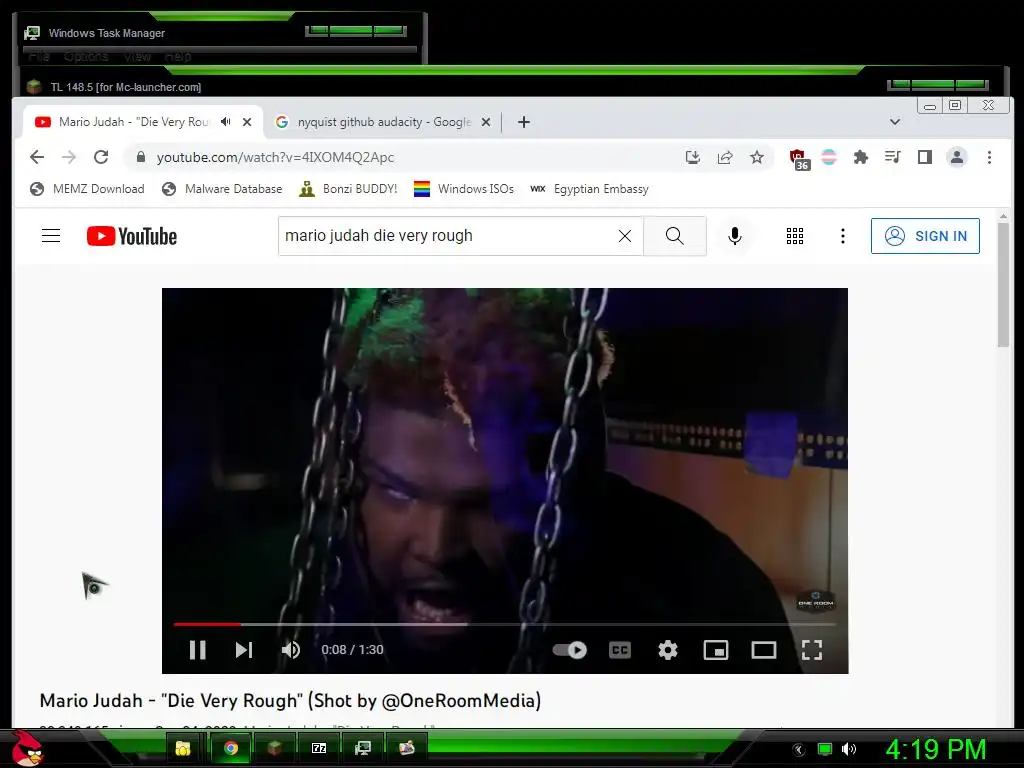1024x768 pixels.
Task: Mute tab via speaker icon on YouTube tab
Action: [225, 121]
